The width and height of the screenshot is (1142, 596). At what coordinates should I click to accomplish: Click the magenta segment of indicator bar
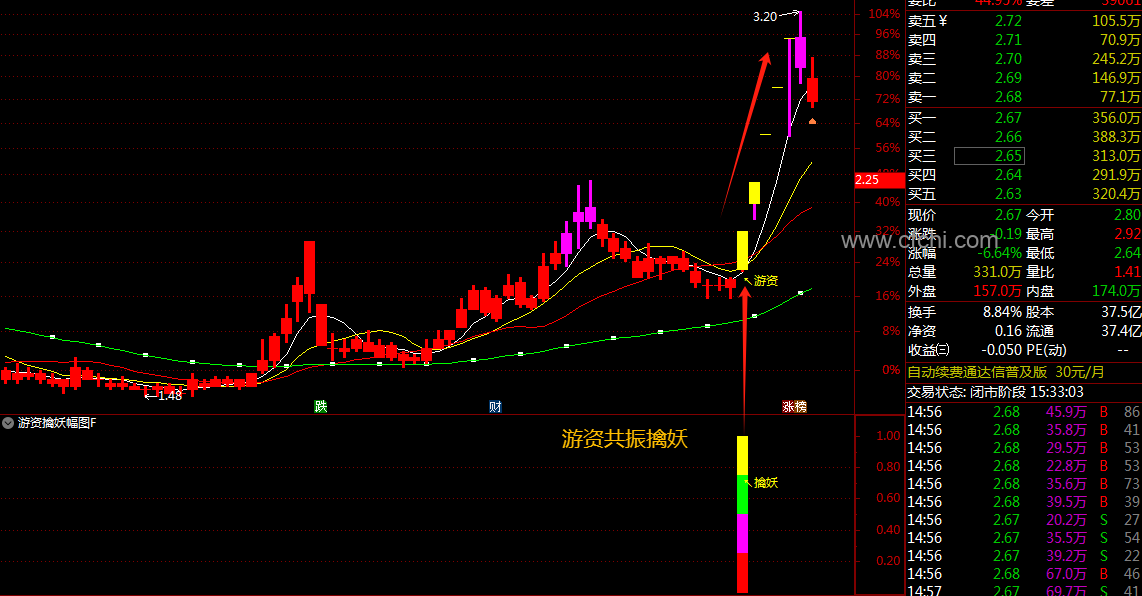click(x=742, y=533)
